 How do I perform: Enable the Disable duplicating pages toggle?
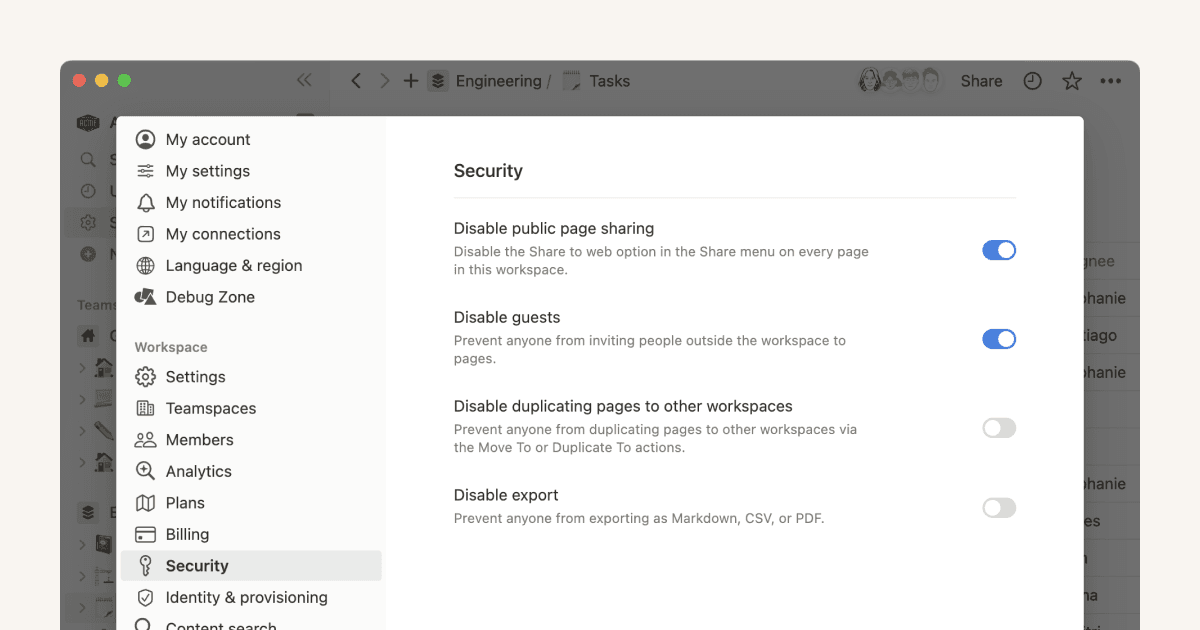pyautogui.click(x=999, y=427)
